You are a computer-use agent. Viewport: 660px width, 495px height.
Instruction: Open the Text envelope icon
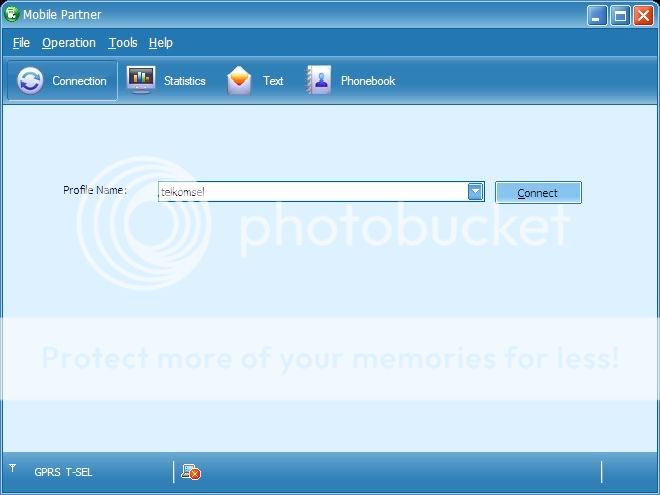tap(239, 80)
